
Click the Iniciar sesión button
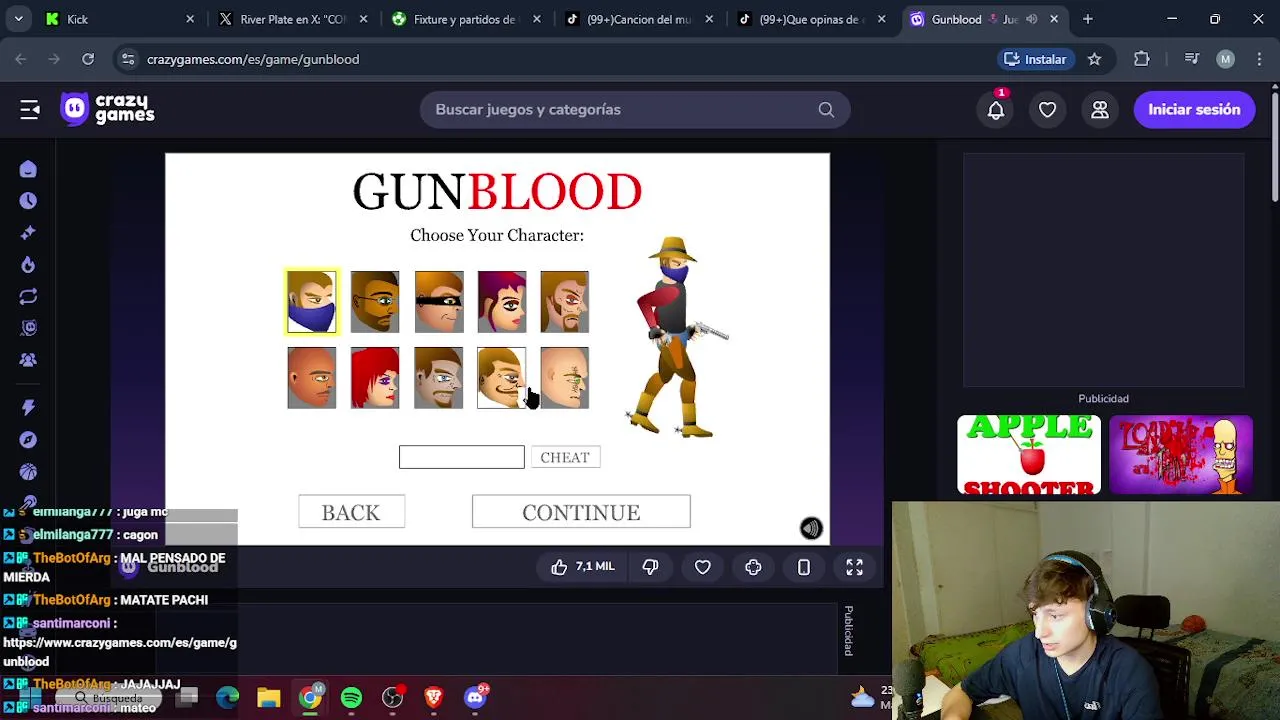(x=1194, y=110)
